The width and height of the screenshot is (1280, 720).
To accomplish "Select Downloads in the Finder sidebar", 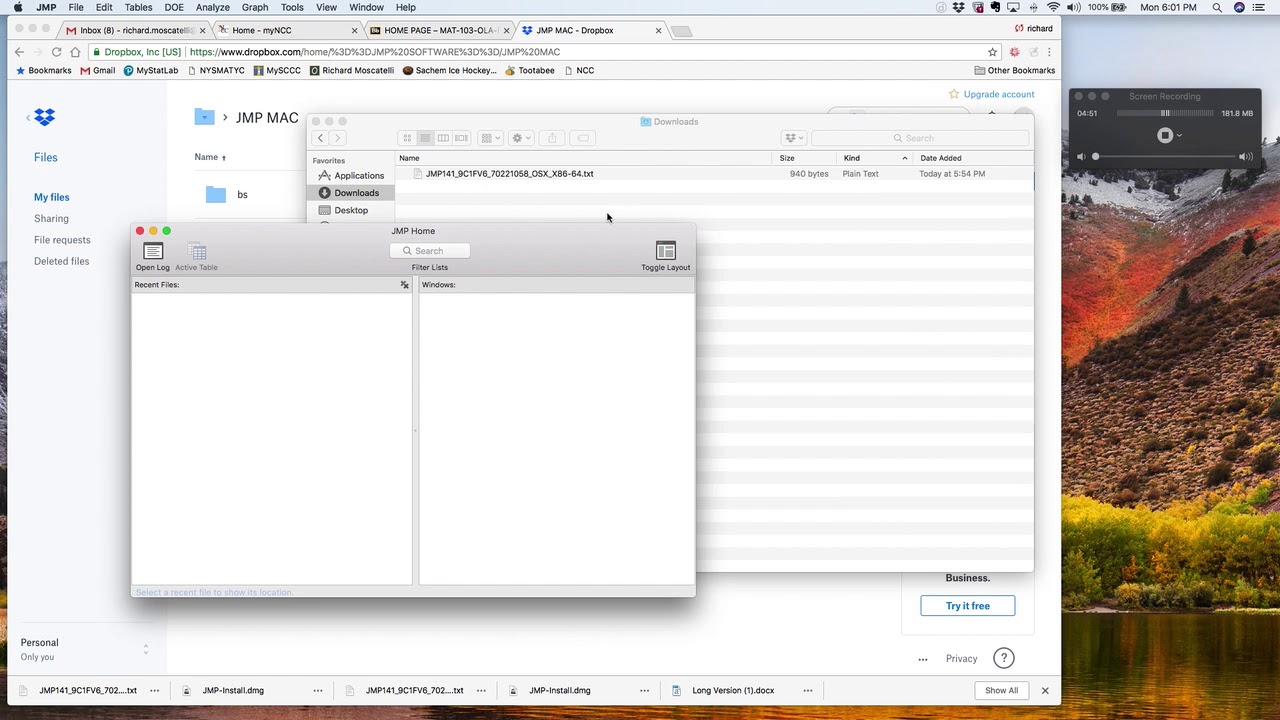I will coord(356,192).
